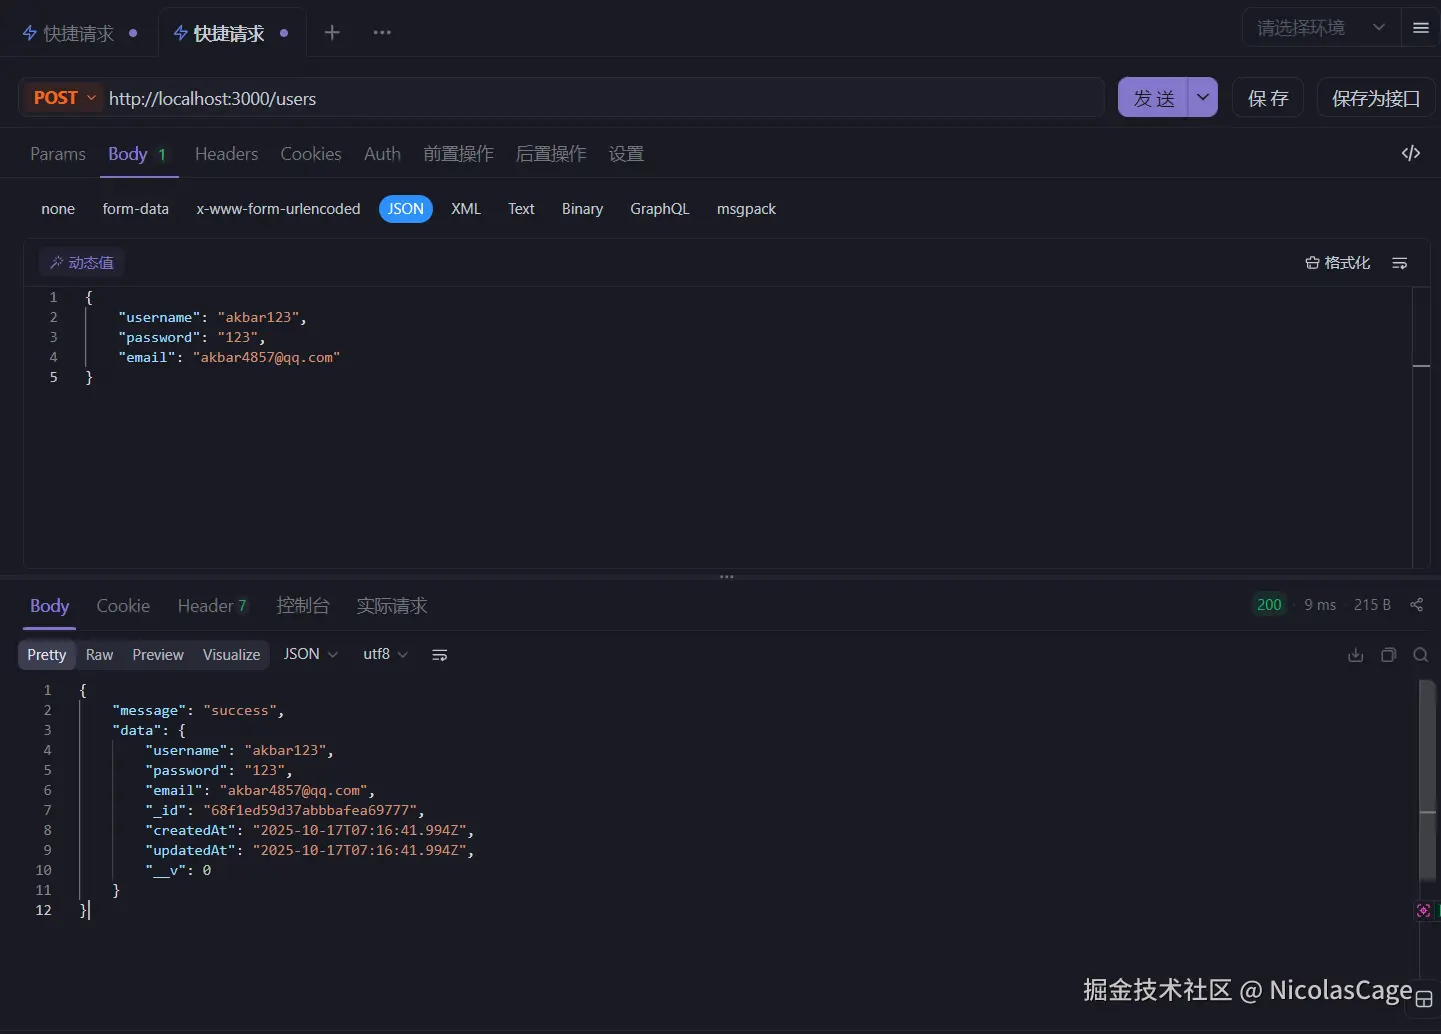Select Preview response view
This screenshot has height=1034, width=1441.
pyautogui.click(x=158, y=655)
